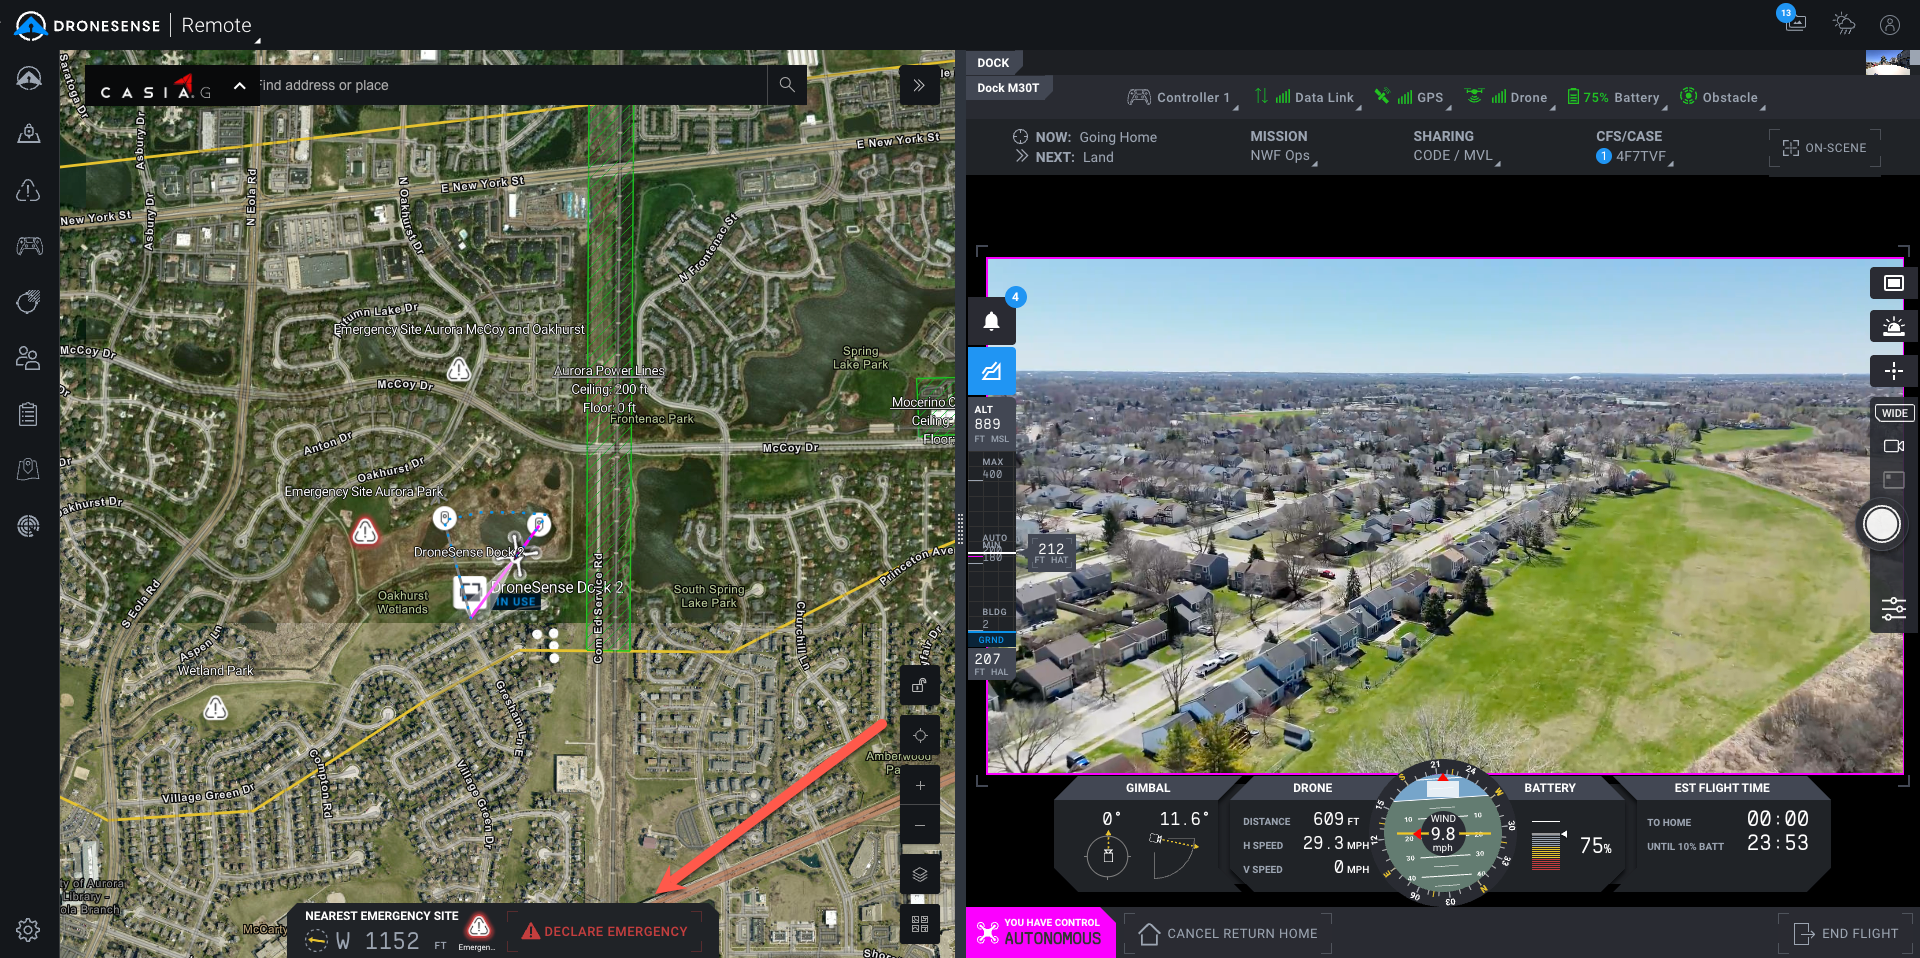Activate the siren beacon light icon

(x=1894, y=327)
